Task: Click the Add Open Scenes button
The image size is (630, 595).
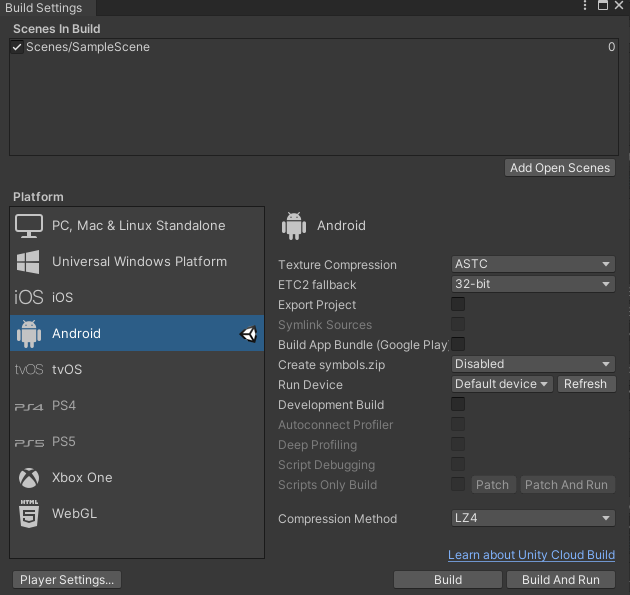Action: (560, 168)
